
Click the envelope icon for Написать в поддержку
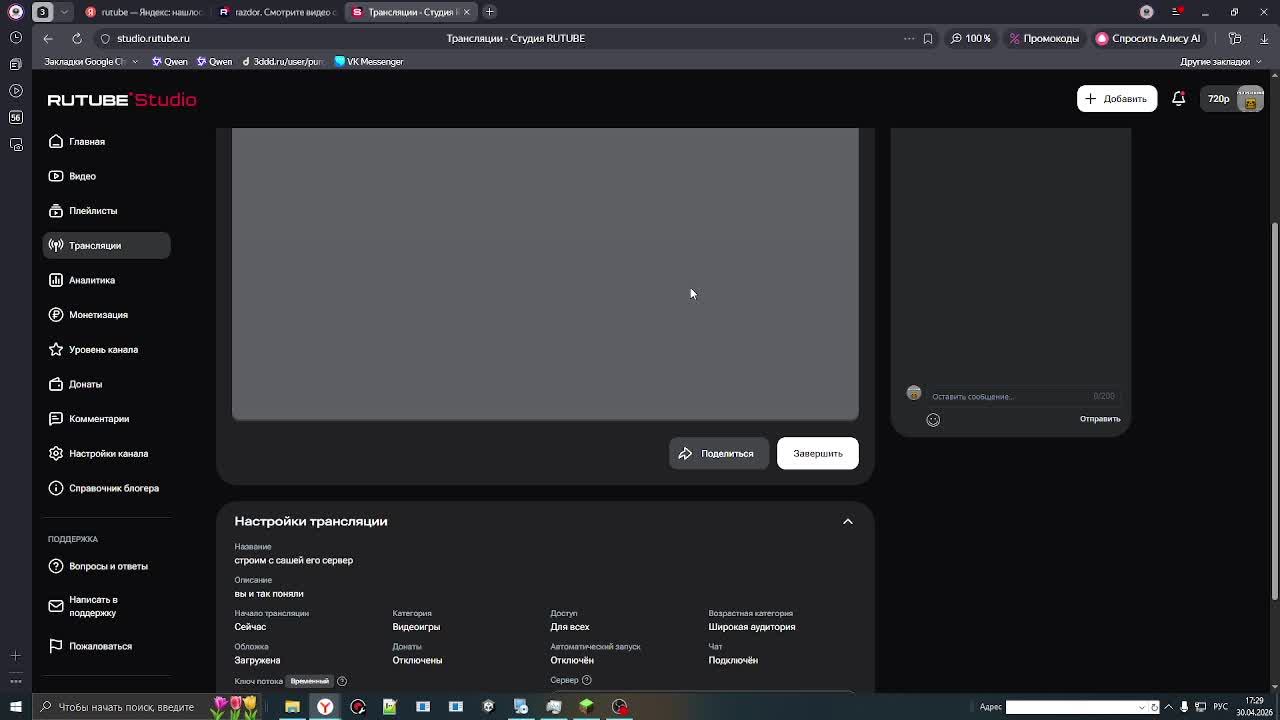pos(56,606)
